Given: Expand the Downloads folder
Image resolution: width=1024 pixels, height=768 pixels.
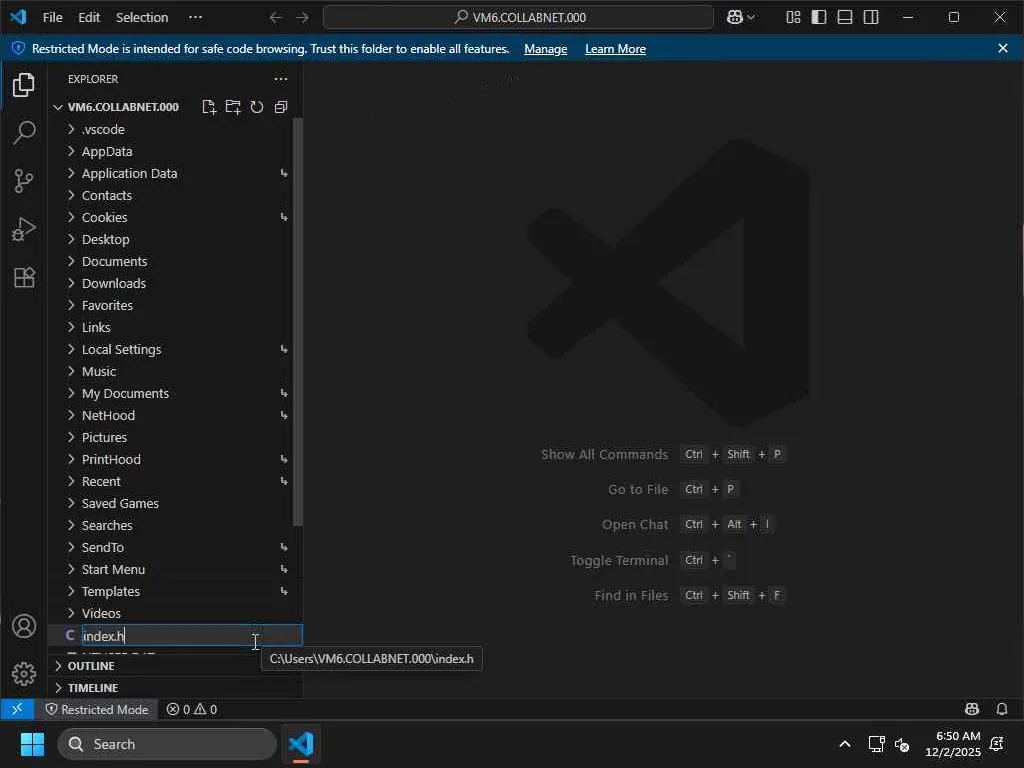Looking at the screenshot, I should click(71, 283).
